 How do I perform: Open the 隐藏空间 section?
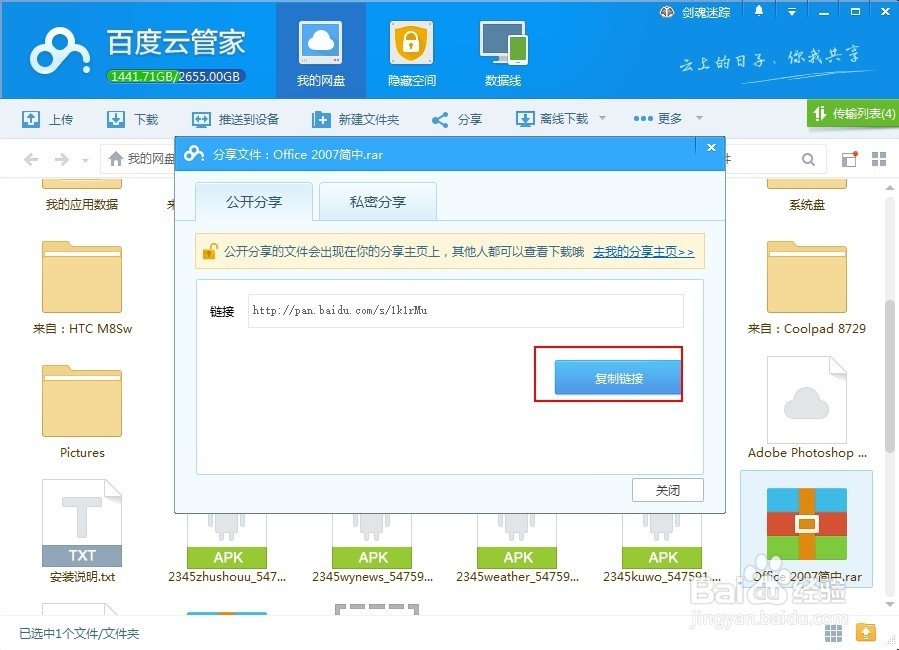pos(411,53)
